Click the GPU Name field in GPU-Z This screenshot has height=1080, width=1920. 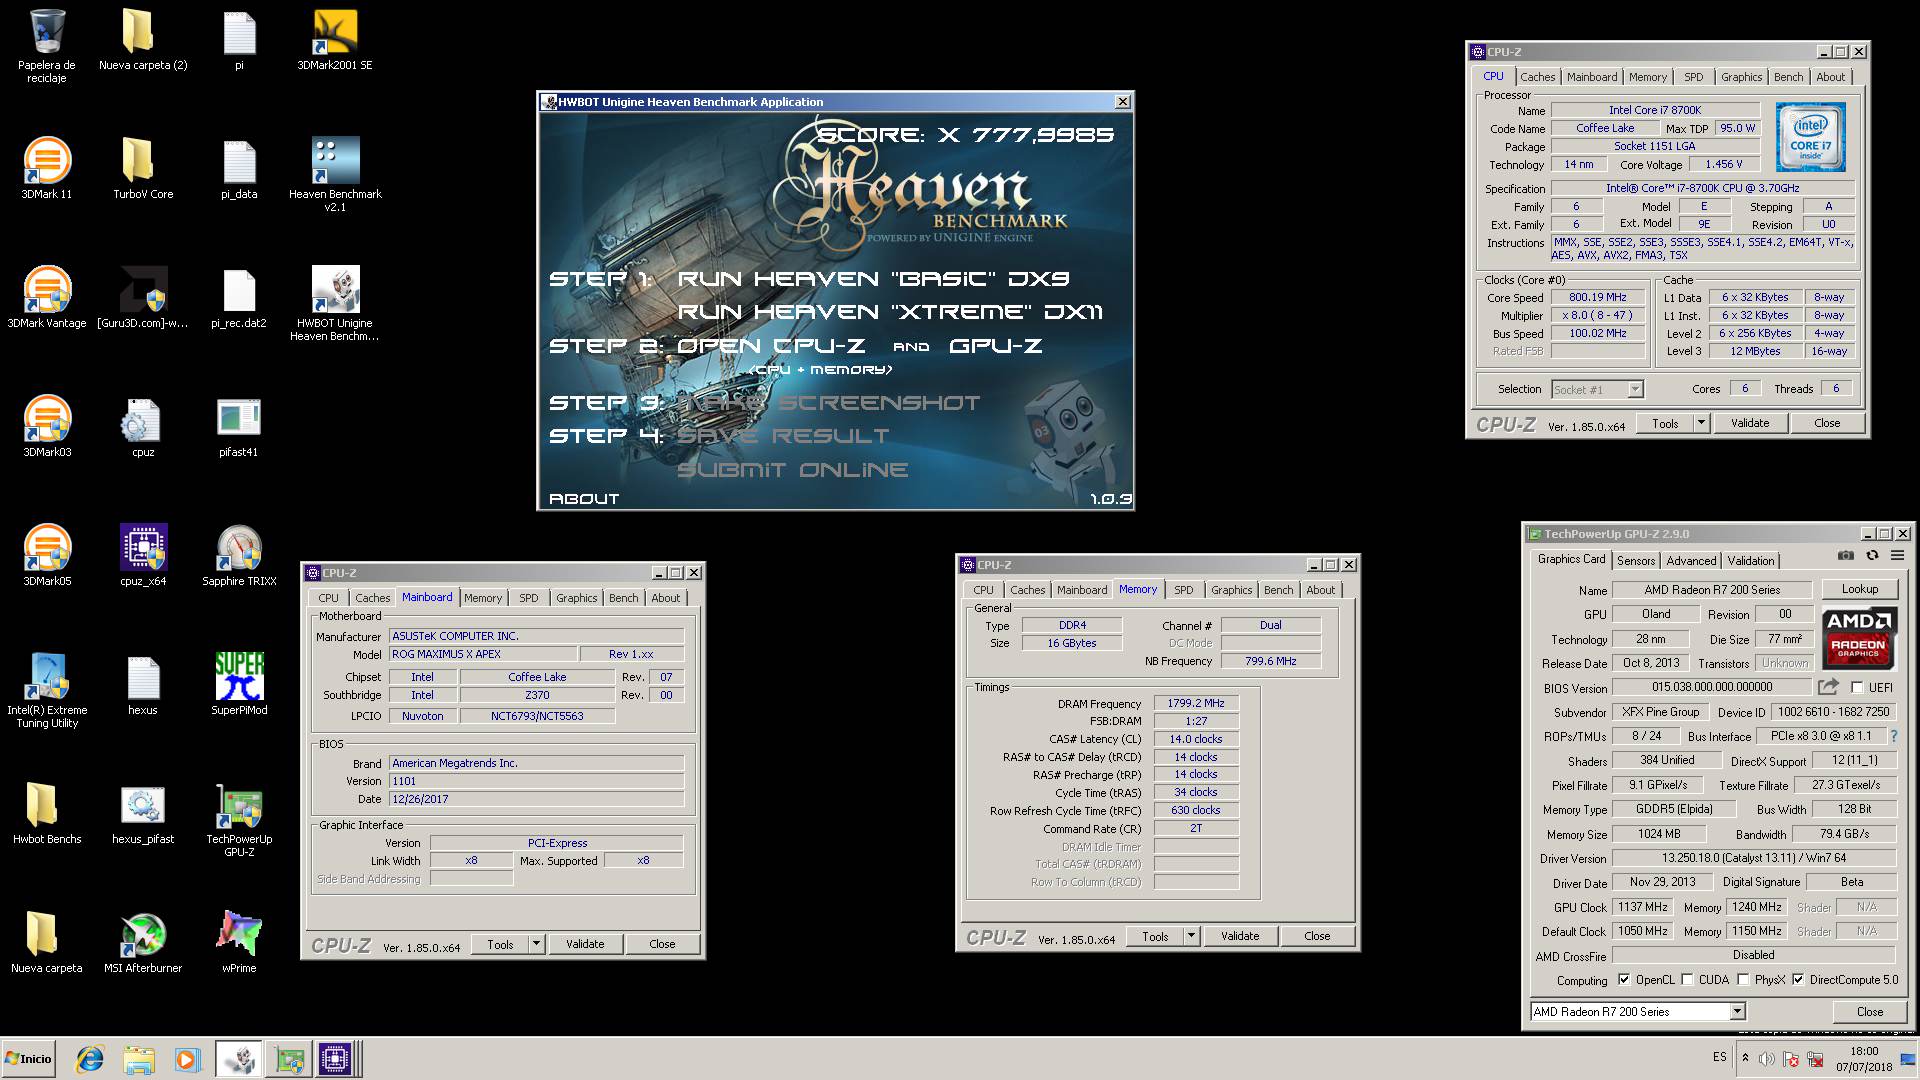pos(1712,589)
